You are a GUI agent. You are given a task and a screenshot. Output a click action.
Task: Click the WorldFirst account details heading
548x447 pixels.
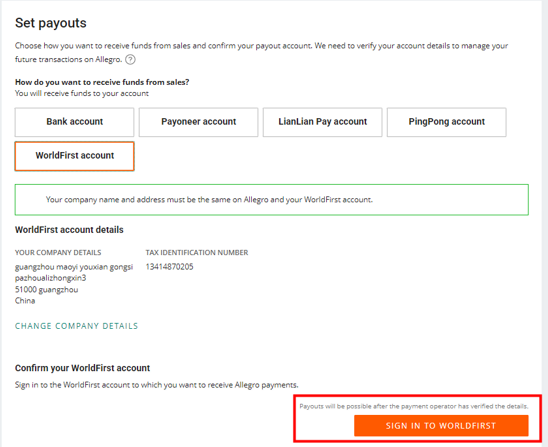coord(69,230)
